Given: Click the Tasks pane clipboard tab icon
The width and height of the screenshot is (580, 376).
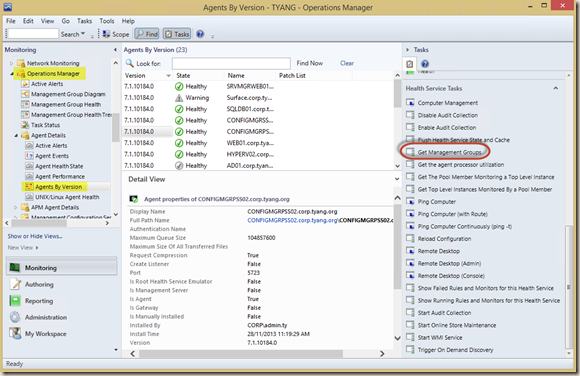Looking at the screenshot, I should [409, 64].
